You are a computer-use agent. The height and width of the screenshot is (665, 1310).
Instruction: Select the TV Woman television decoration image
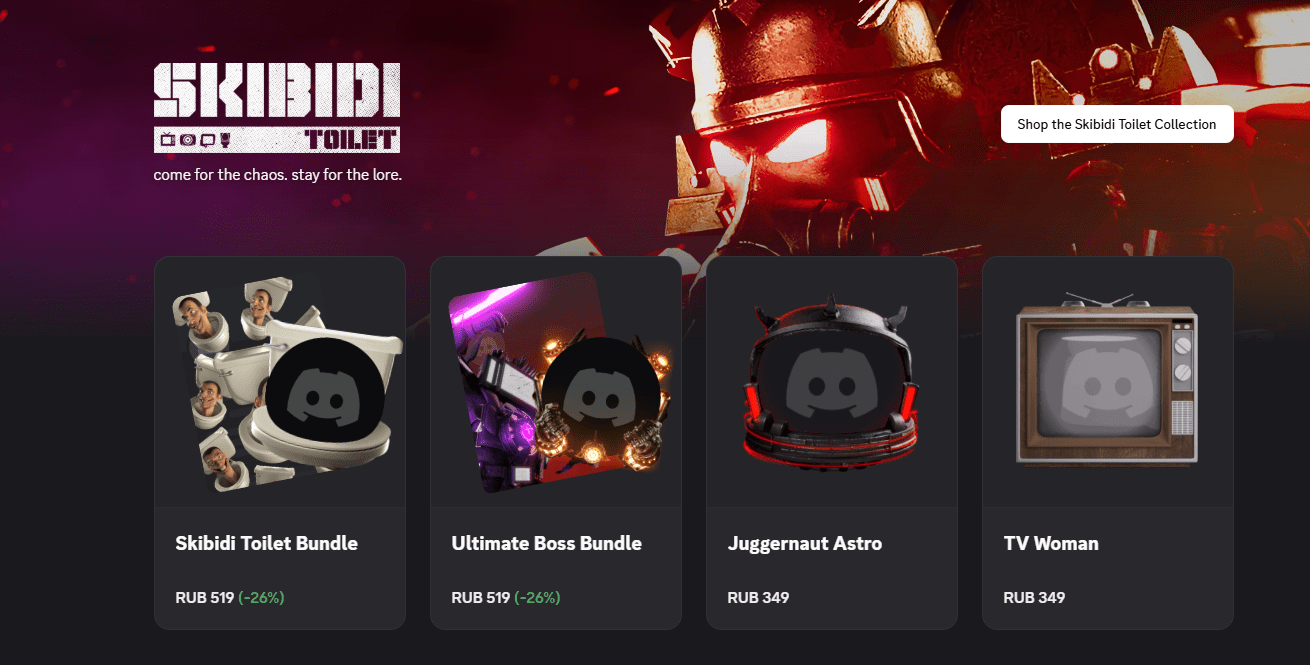pos(1107,380)
